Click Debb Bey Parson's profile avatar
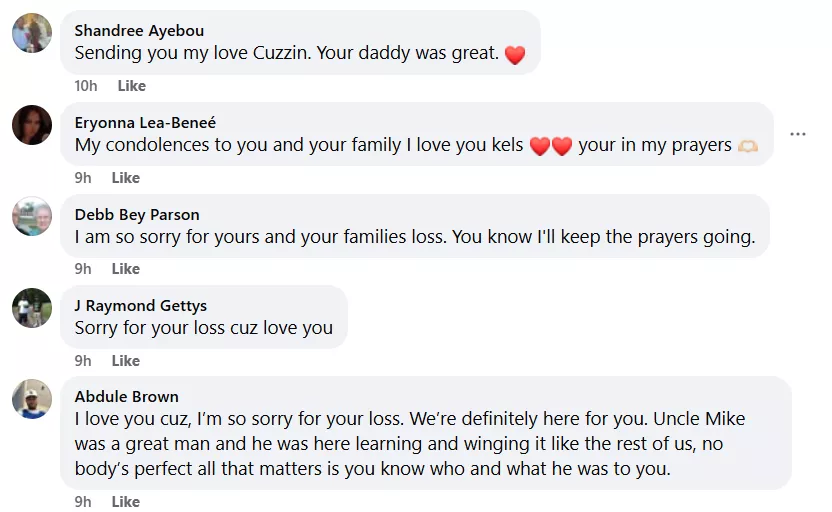Screen dimensions: 832x512 pyautogui.click(x=32, y=216)
